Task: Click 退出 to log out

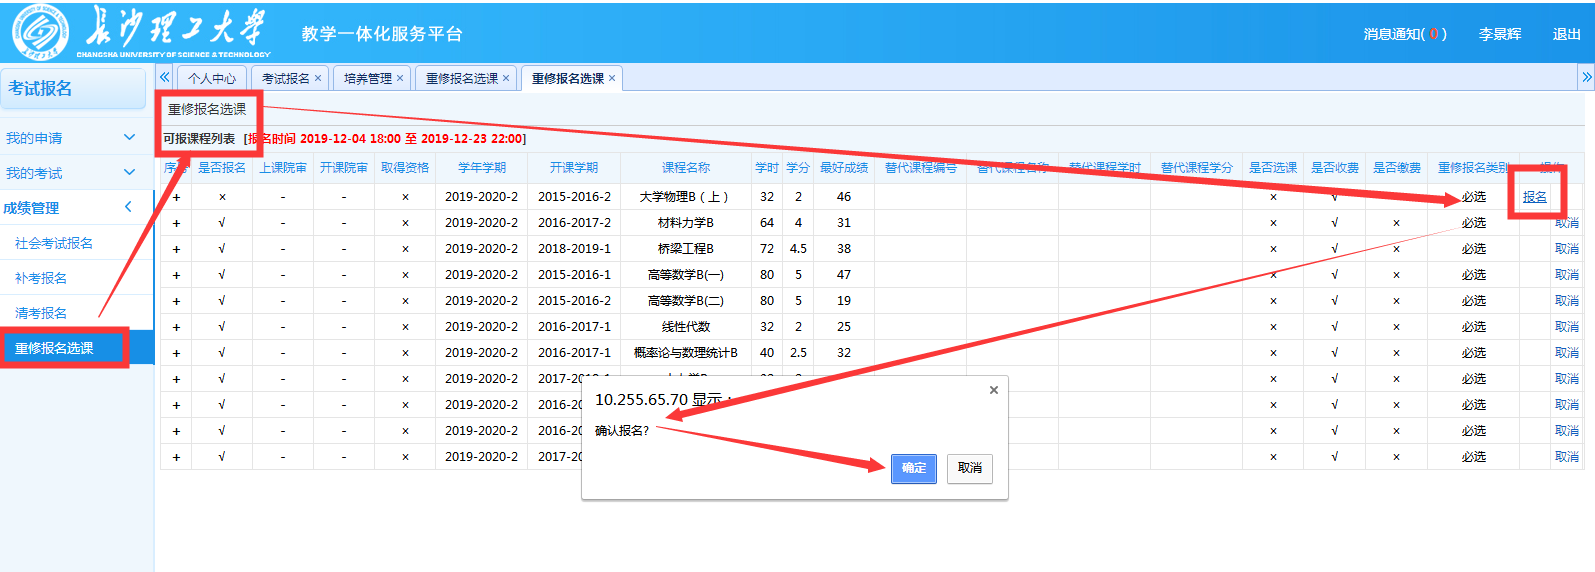Action: (1566, 34)
